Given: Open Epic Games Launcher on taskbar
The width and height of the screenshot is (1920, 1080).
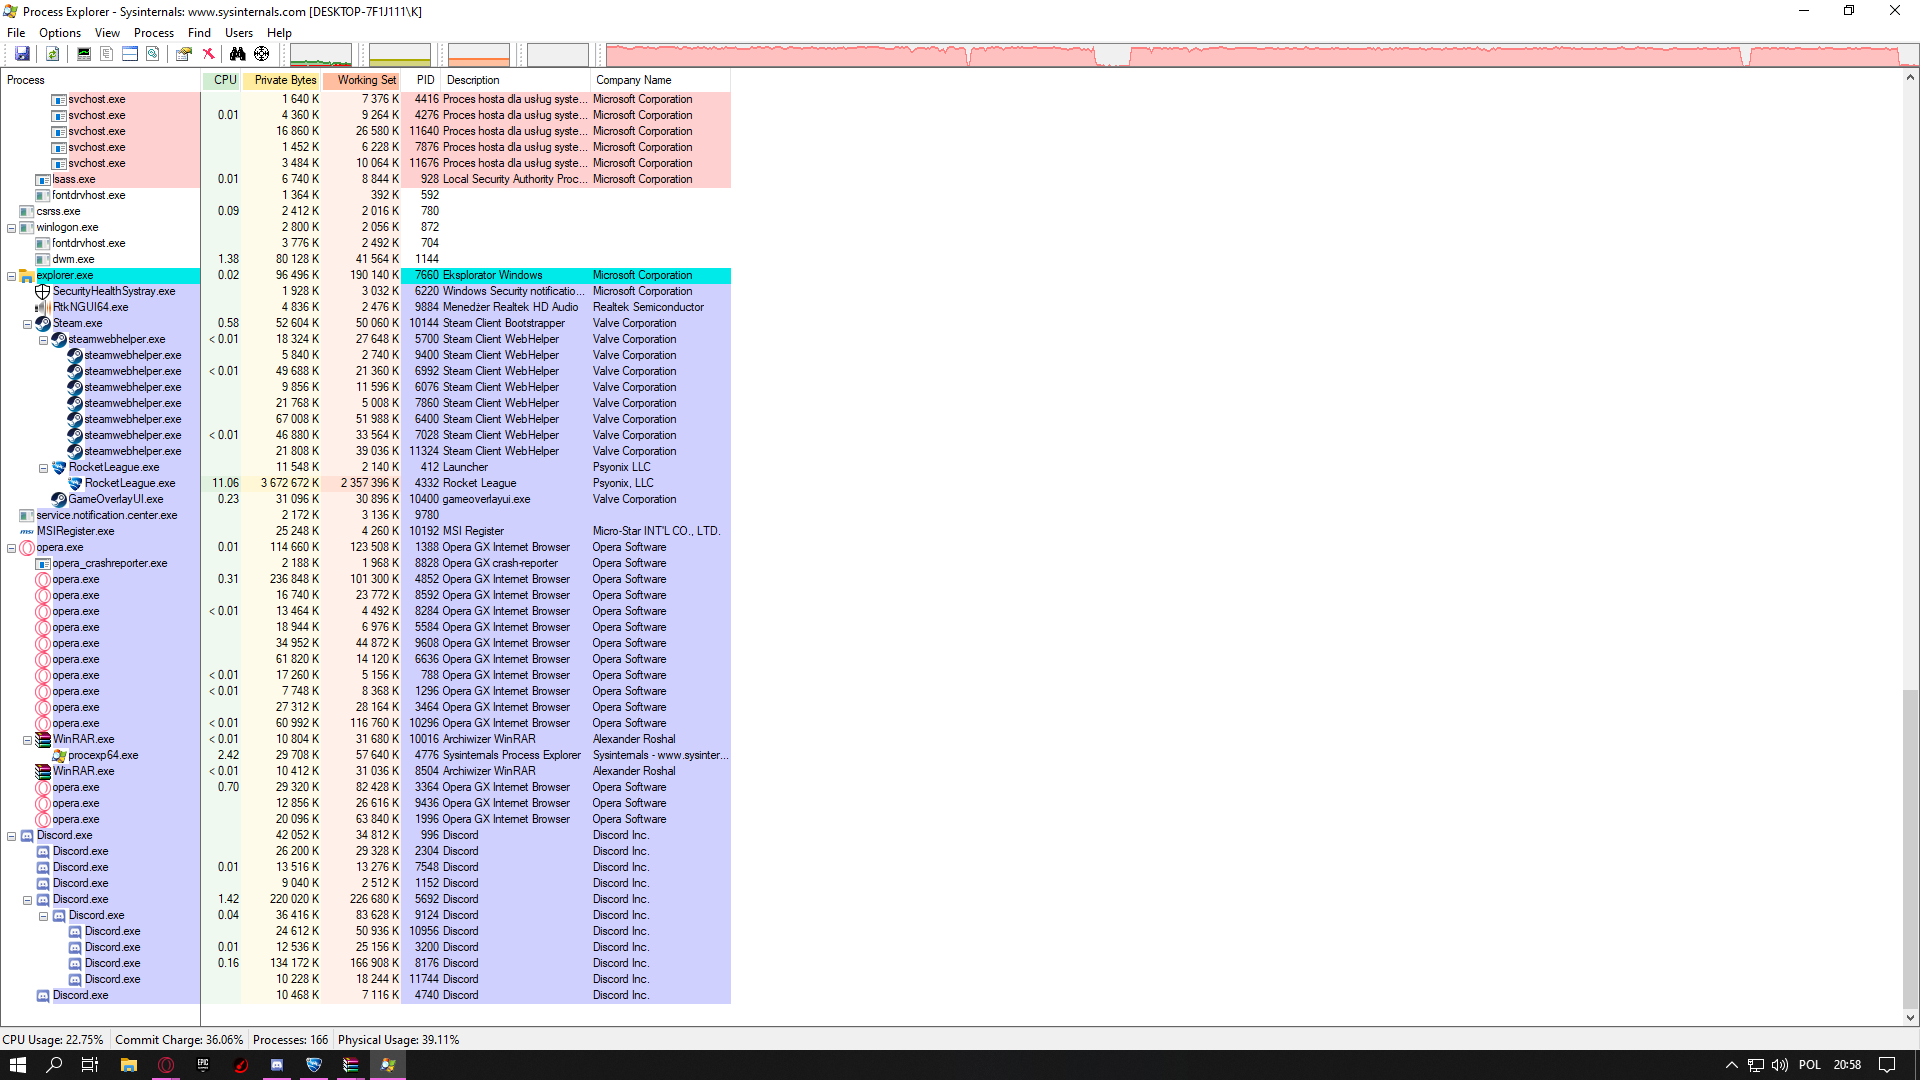Looking at the screenshot, I should click(203, 1065).
